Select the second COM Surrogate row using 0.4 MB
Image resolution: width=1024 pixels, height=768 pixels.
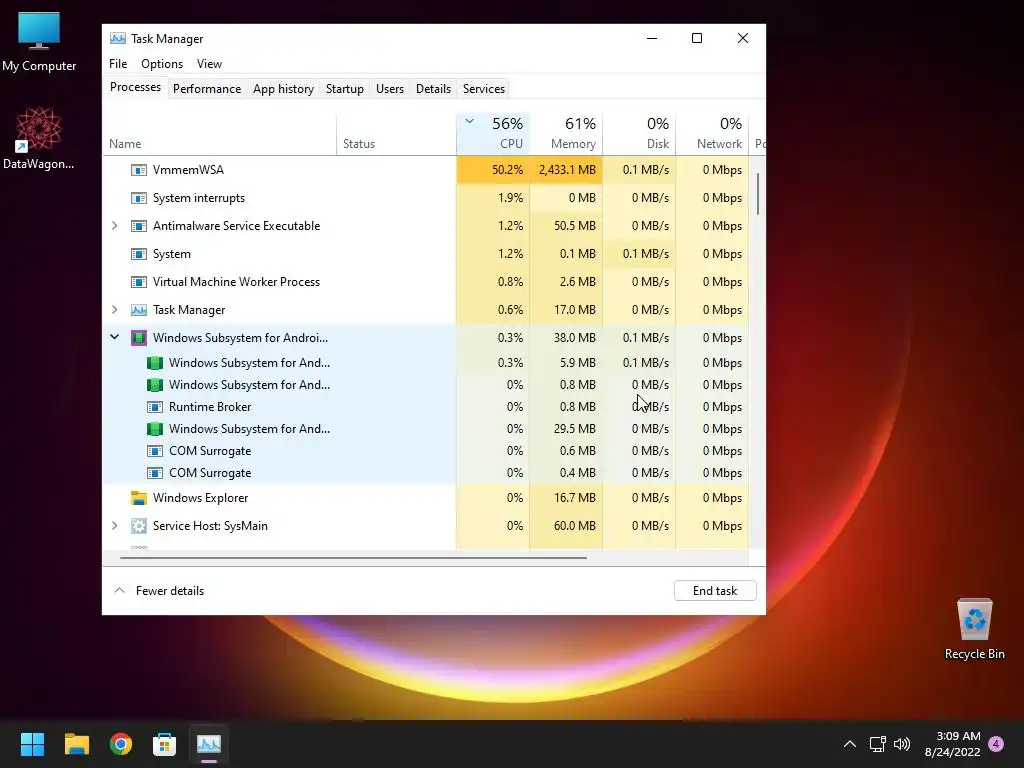point(425,473)
